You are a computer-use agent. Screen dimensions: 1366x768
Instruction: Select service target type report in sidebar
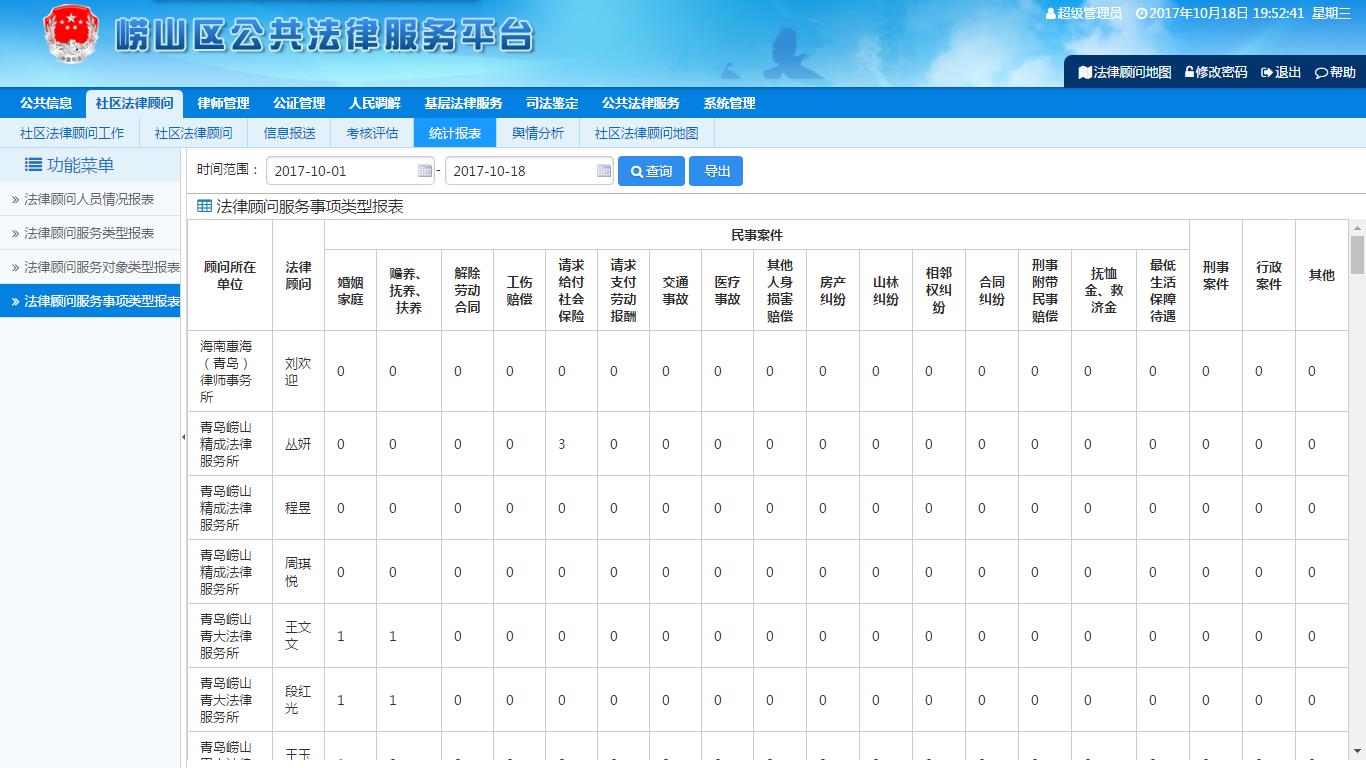coord(101,267)
